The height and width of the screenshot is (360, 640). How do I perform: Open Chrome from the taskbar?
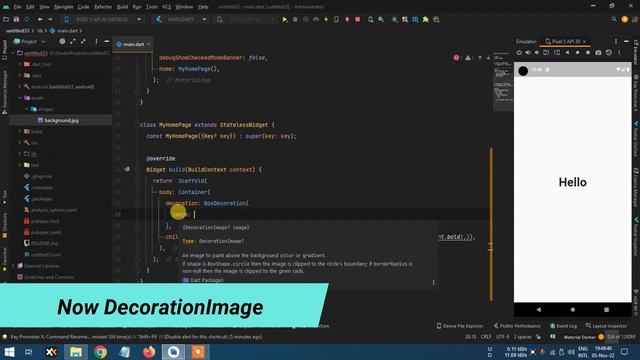(100, 351)
